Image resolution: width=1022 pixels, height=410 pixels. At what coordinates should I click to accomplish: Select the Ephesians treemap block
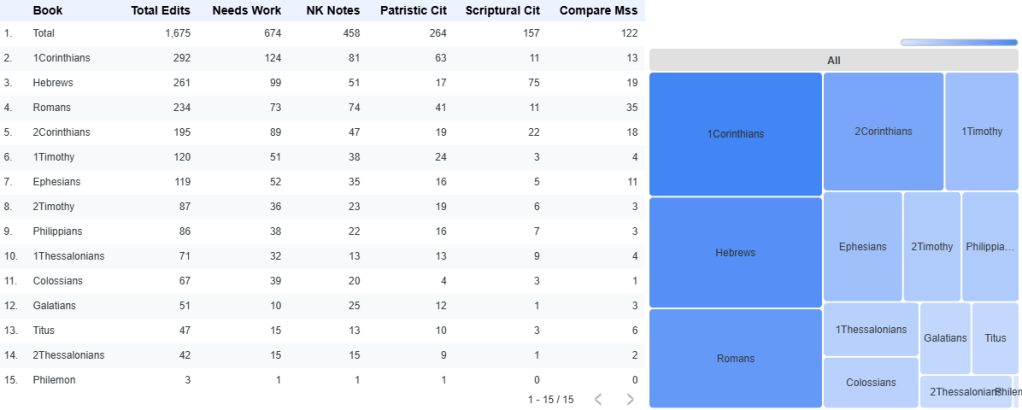(x=862, y=246)
